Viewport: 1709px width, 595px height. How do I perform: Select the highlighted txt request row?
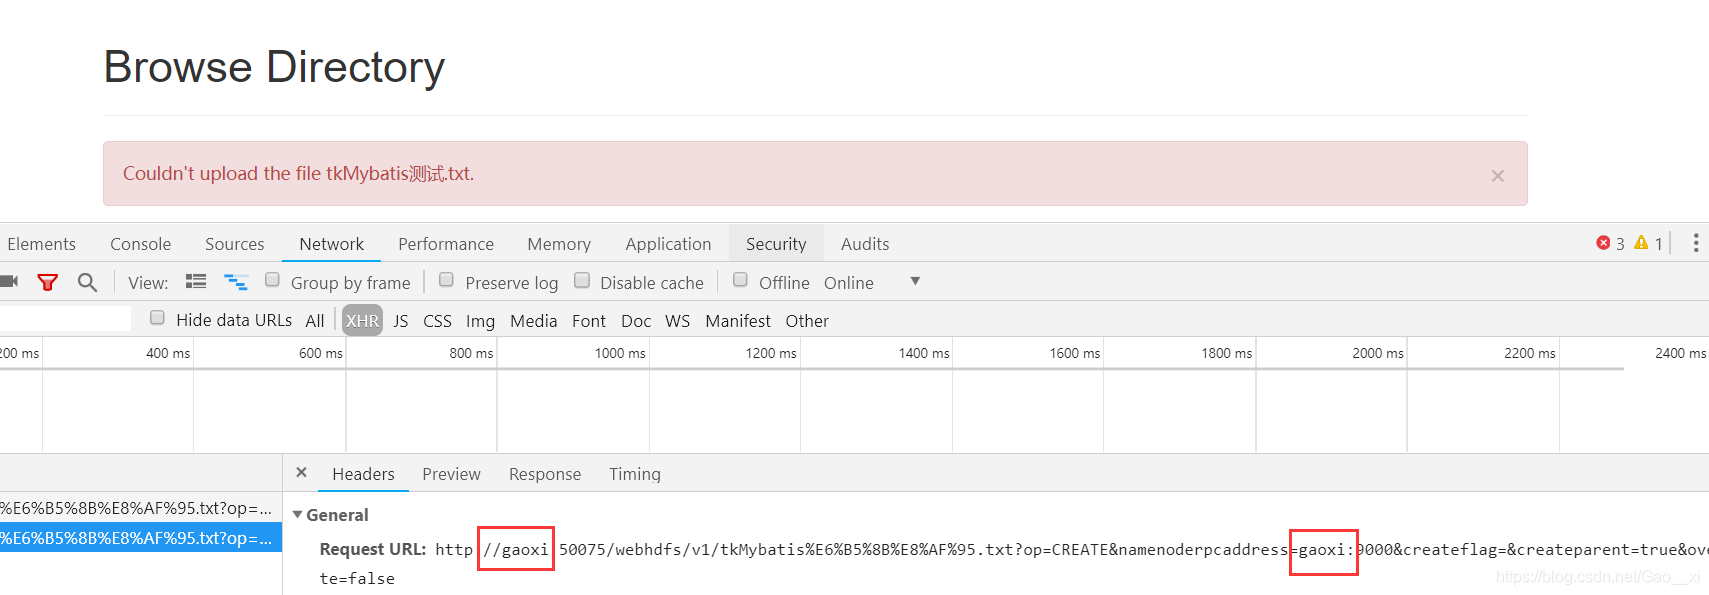[141, 538]
